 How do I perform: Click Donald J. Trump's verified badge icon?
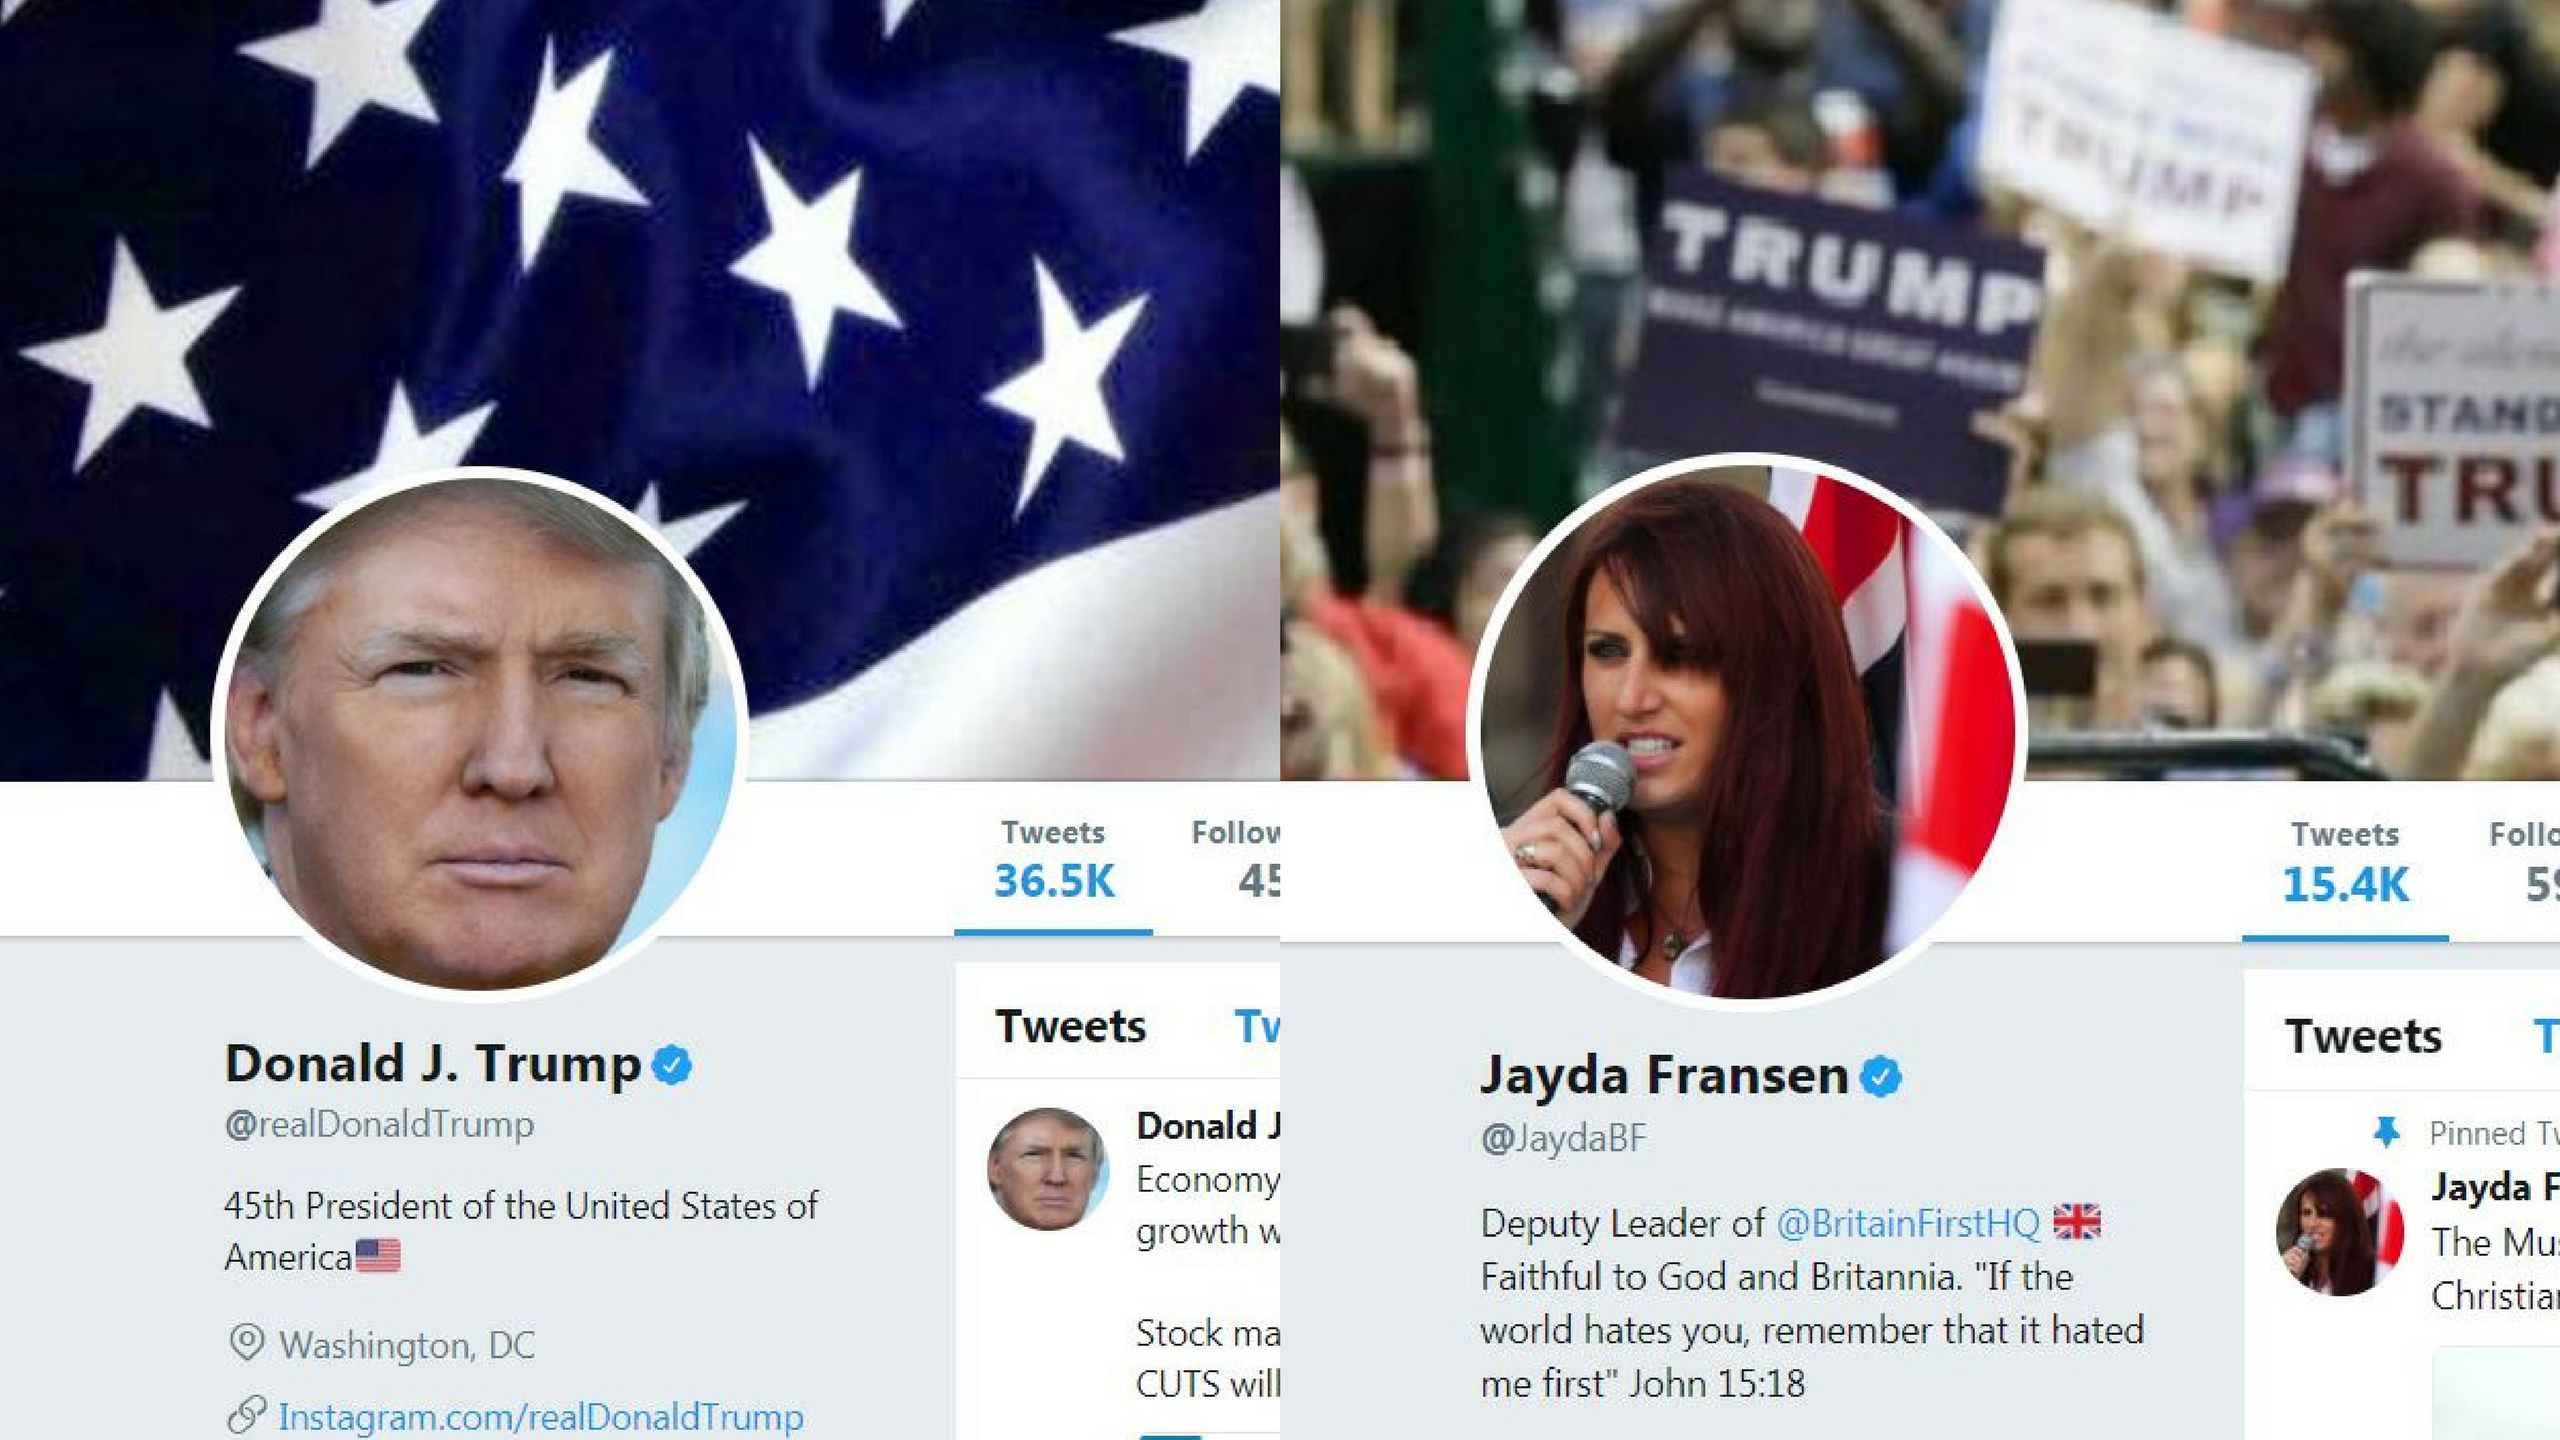pos(672,1065)
